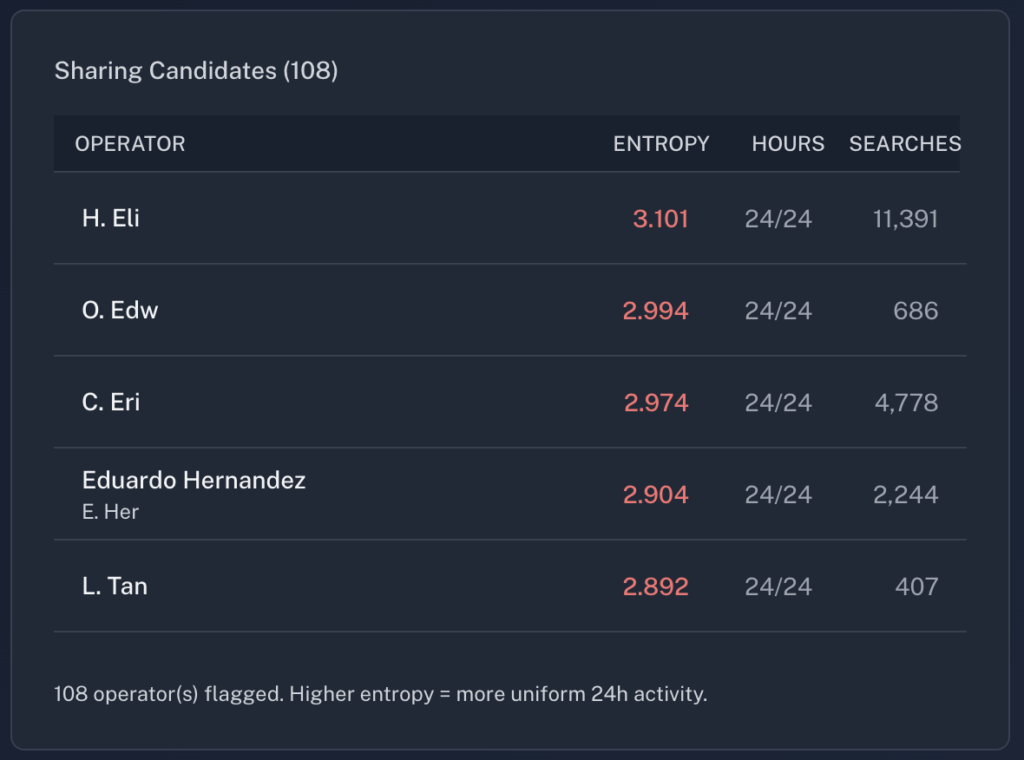
Task: Click the 2,244 searches count
Action: point(905,494)
